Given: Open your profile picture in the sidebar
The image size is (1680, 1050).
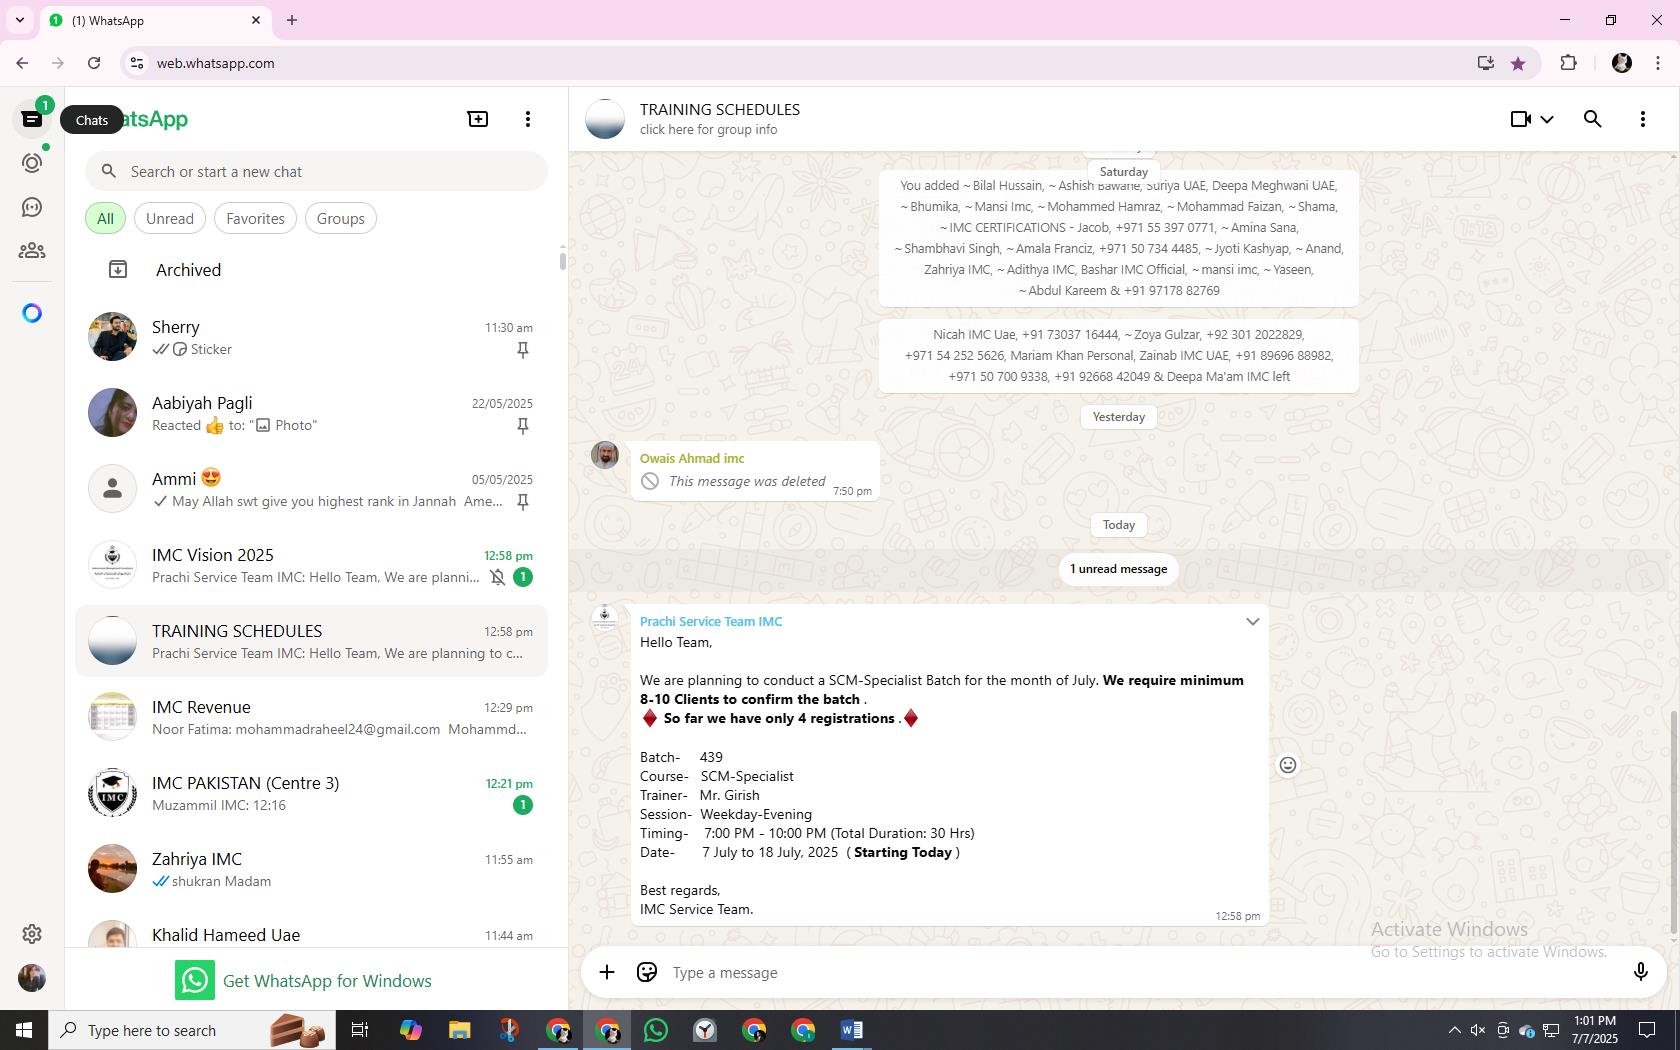Looking at the screenshot, I should 32,978.
